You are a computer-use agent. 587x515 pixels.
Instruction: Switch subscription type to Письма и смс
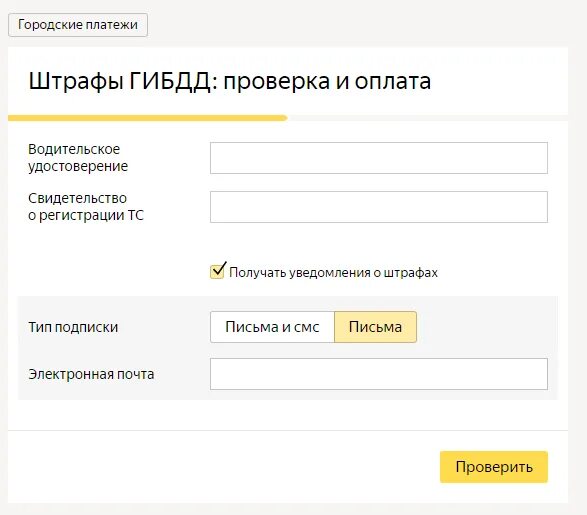pos(272,327)
